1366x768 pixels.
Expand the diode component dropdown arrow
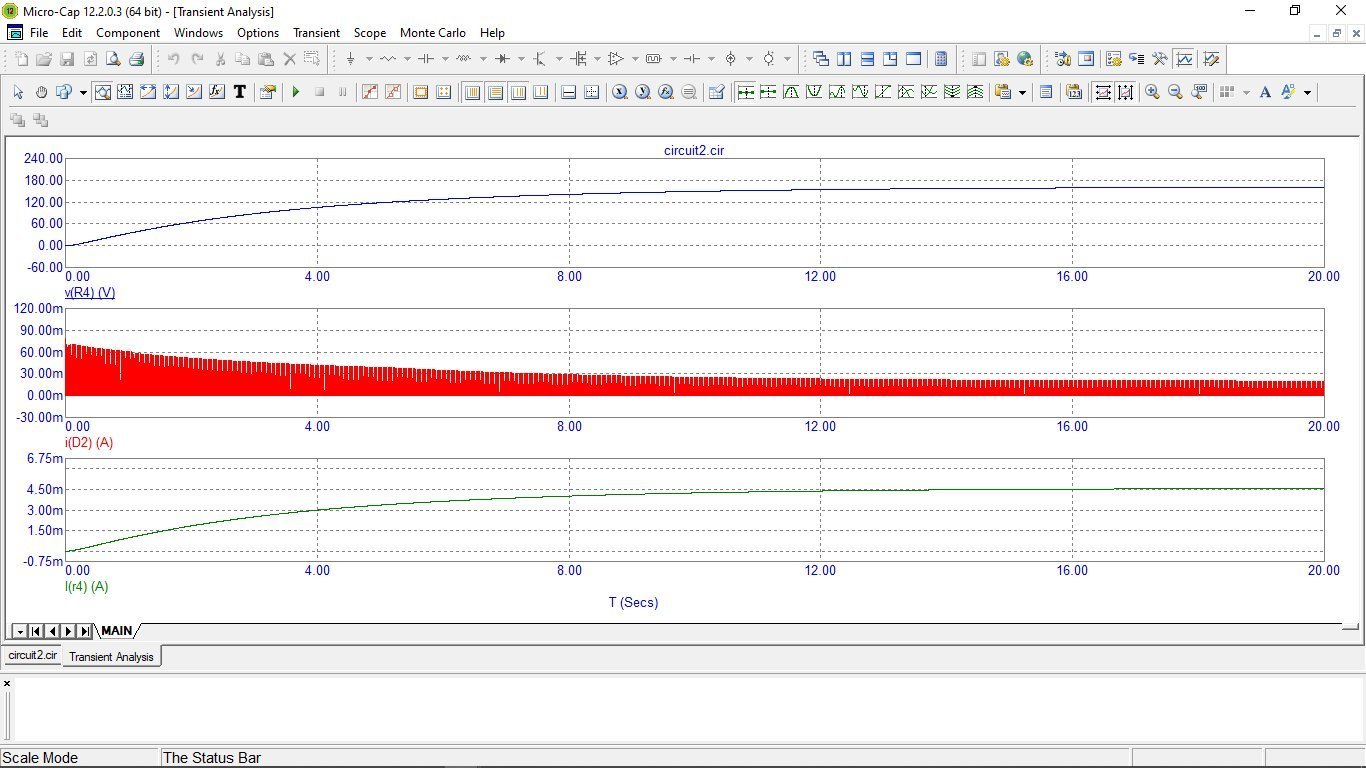point(521,59)
